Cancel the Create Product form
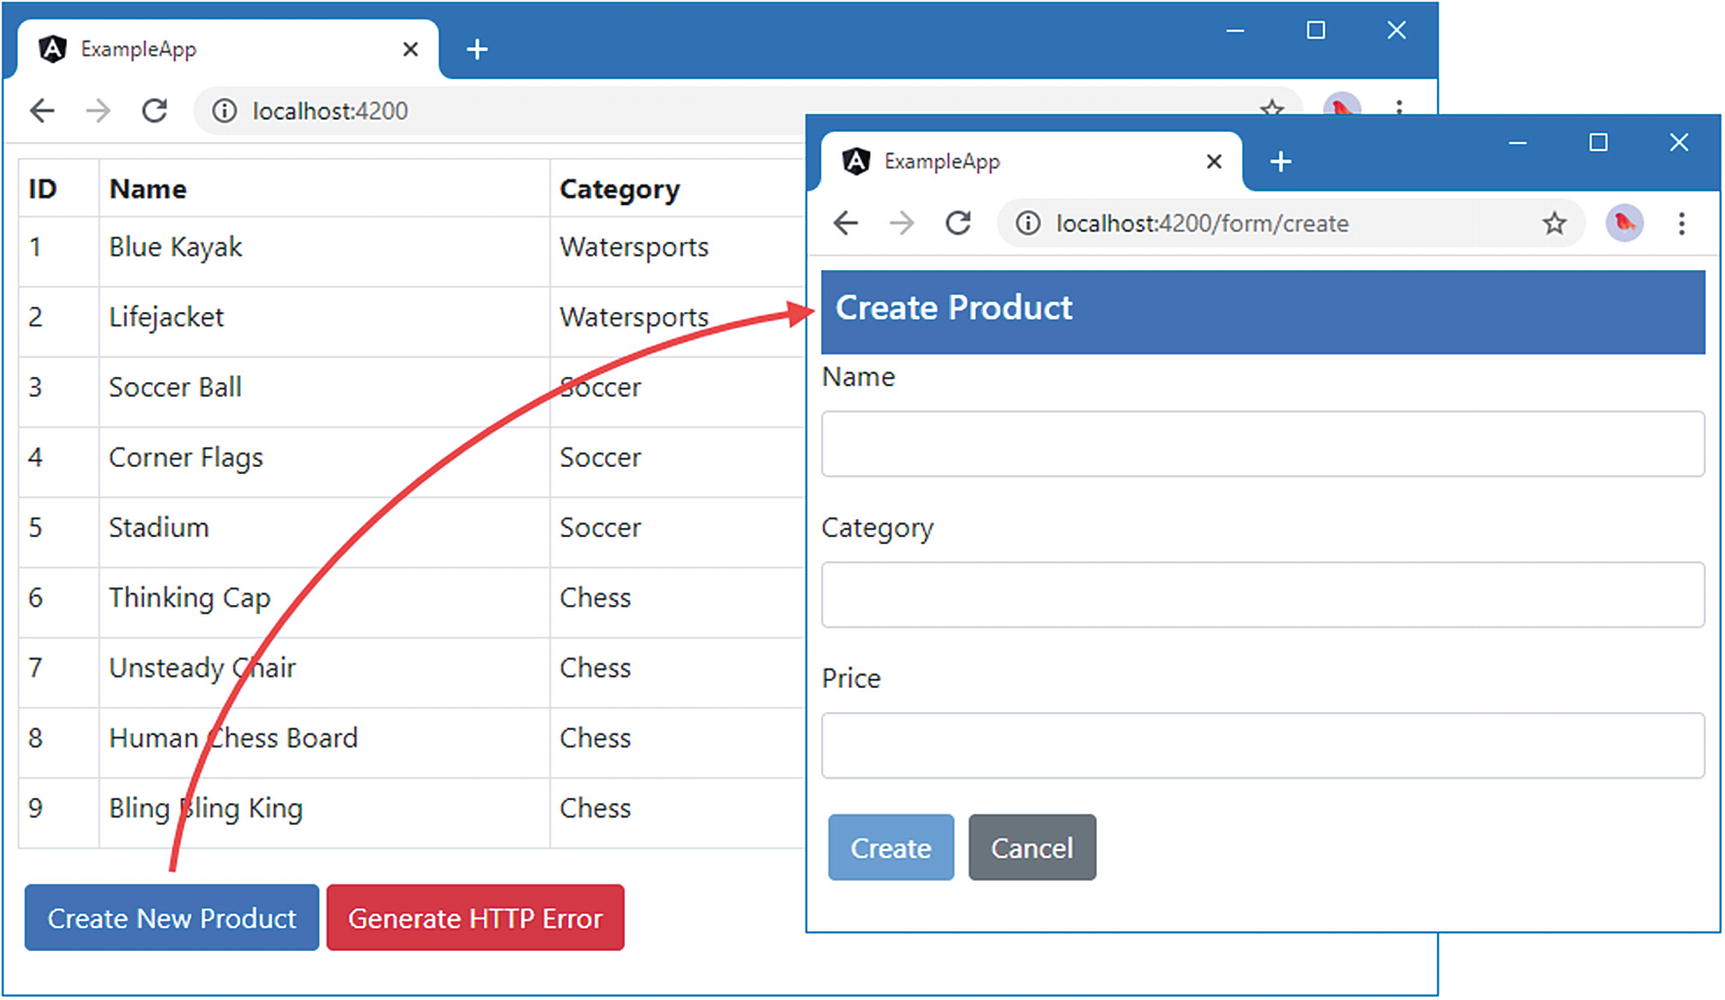The image size is (1725, 1000). (x=1032, y=847)
